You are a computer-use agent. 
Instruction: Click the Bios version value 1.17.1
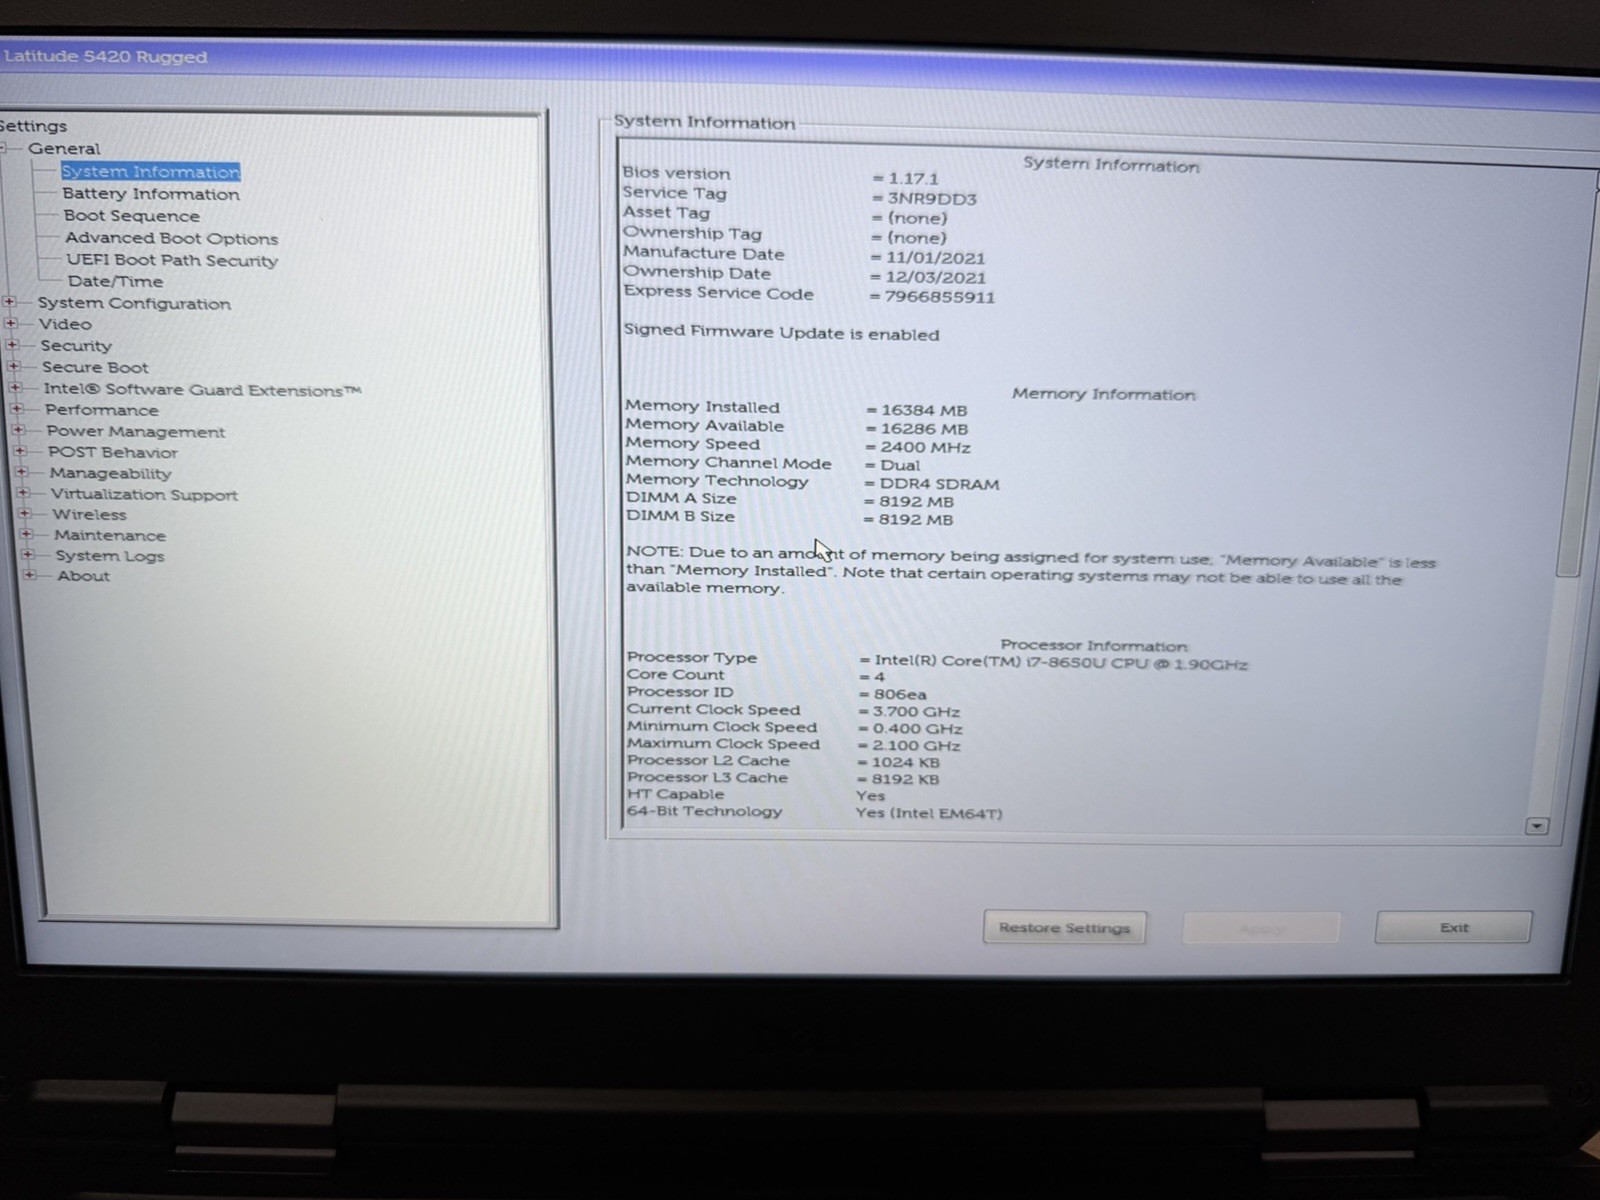click(913, 179)
